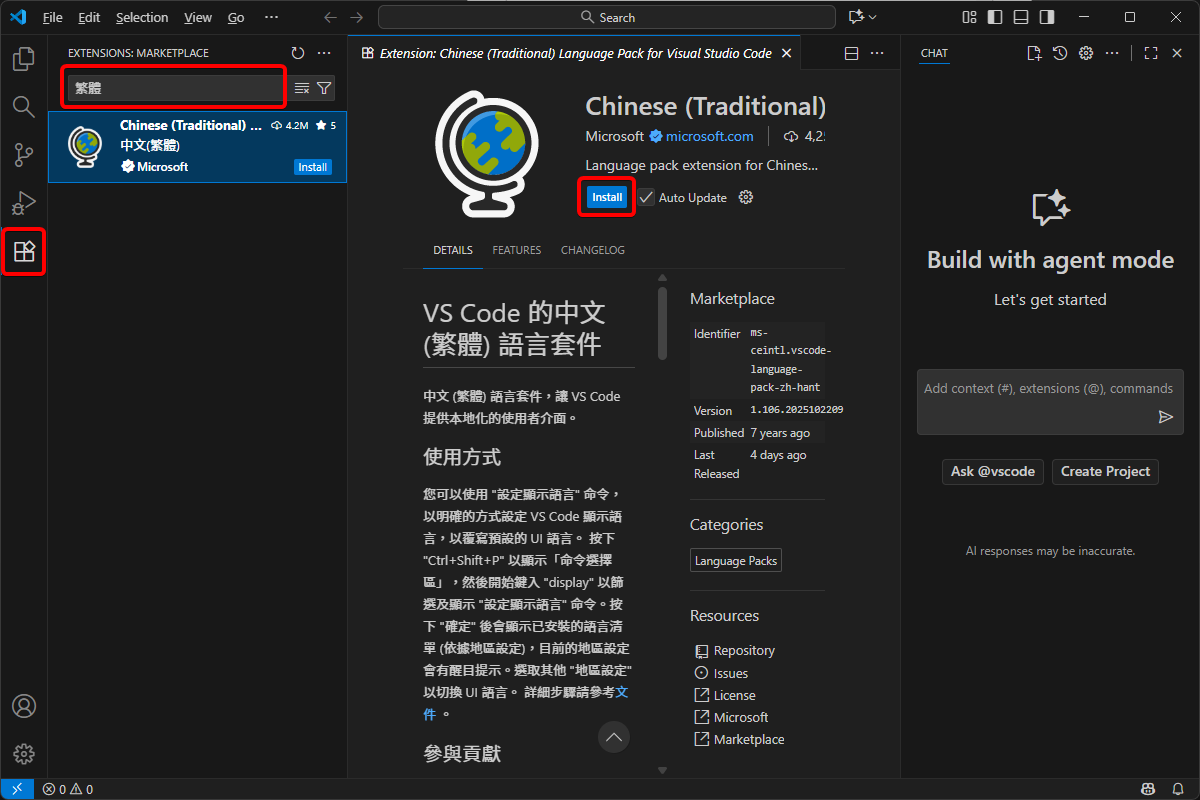Click the filter extensions funnel icon
The width and height of the screenshot is (1200, 800).
click(x=324, y=88)
